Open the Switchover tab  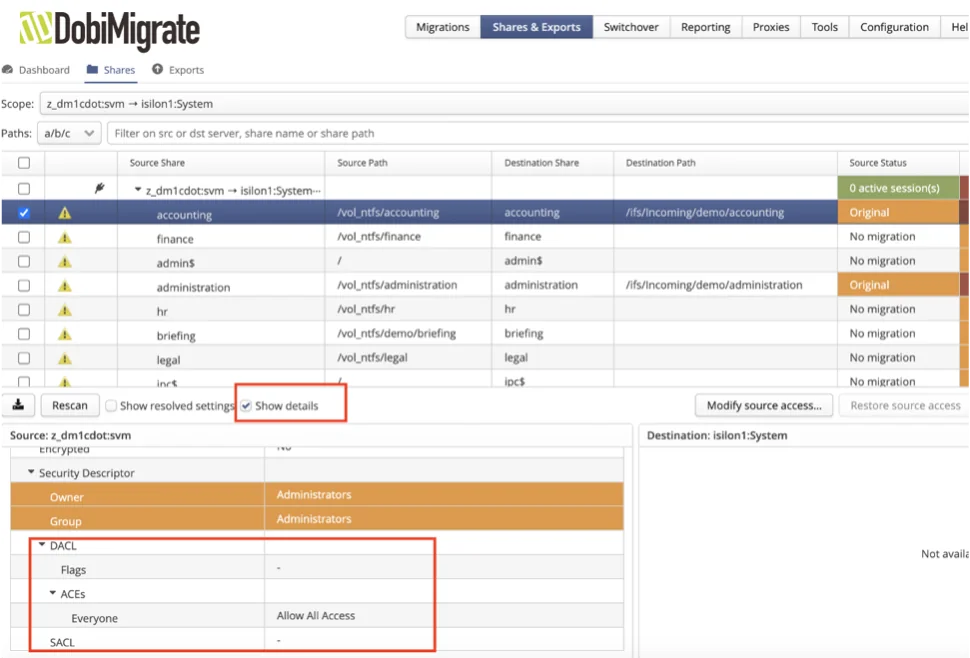[x=631, y=27]
